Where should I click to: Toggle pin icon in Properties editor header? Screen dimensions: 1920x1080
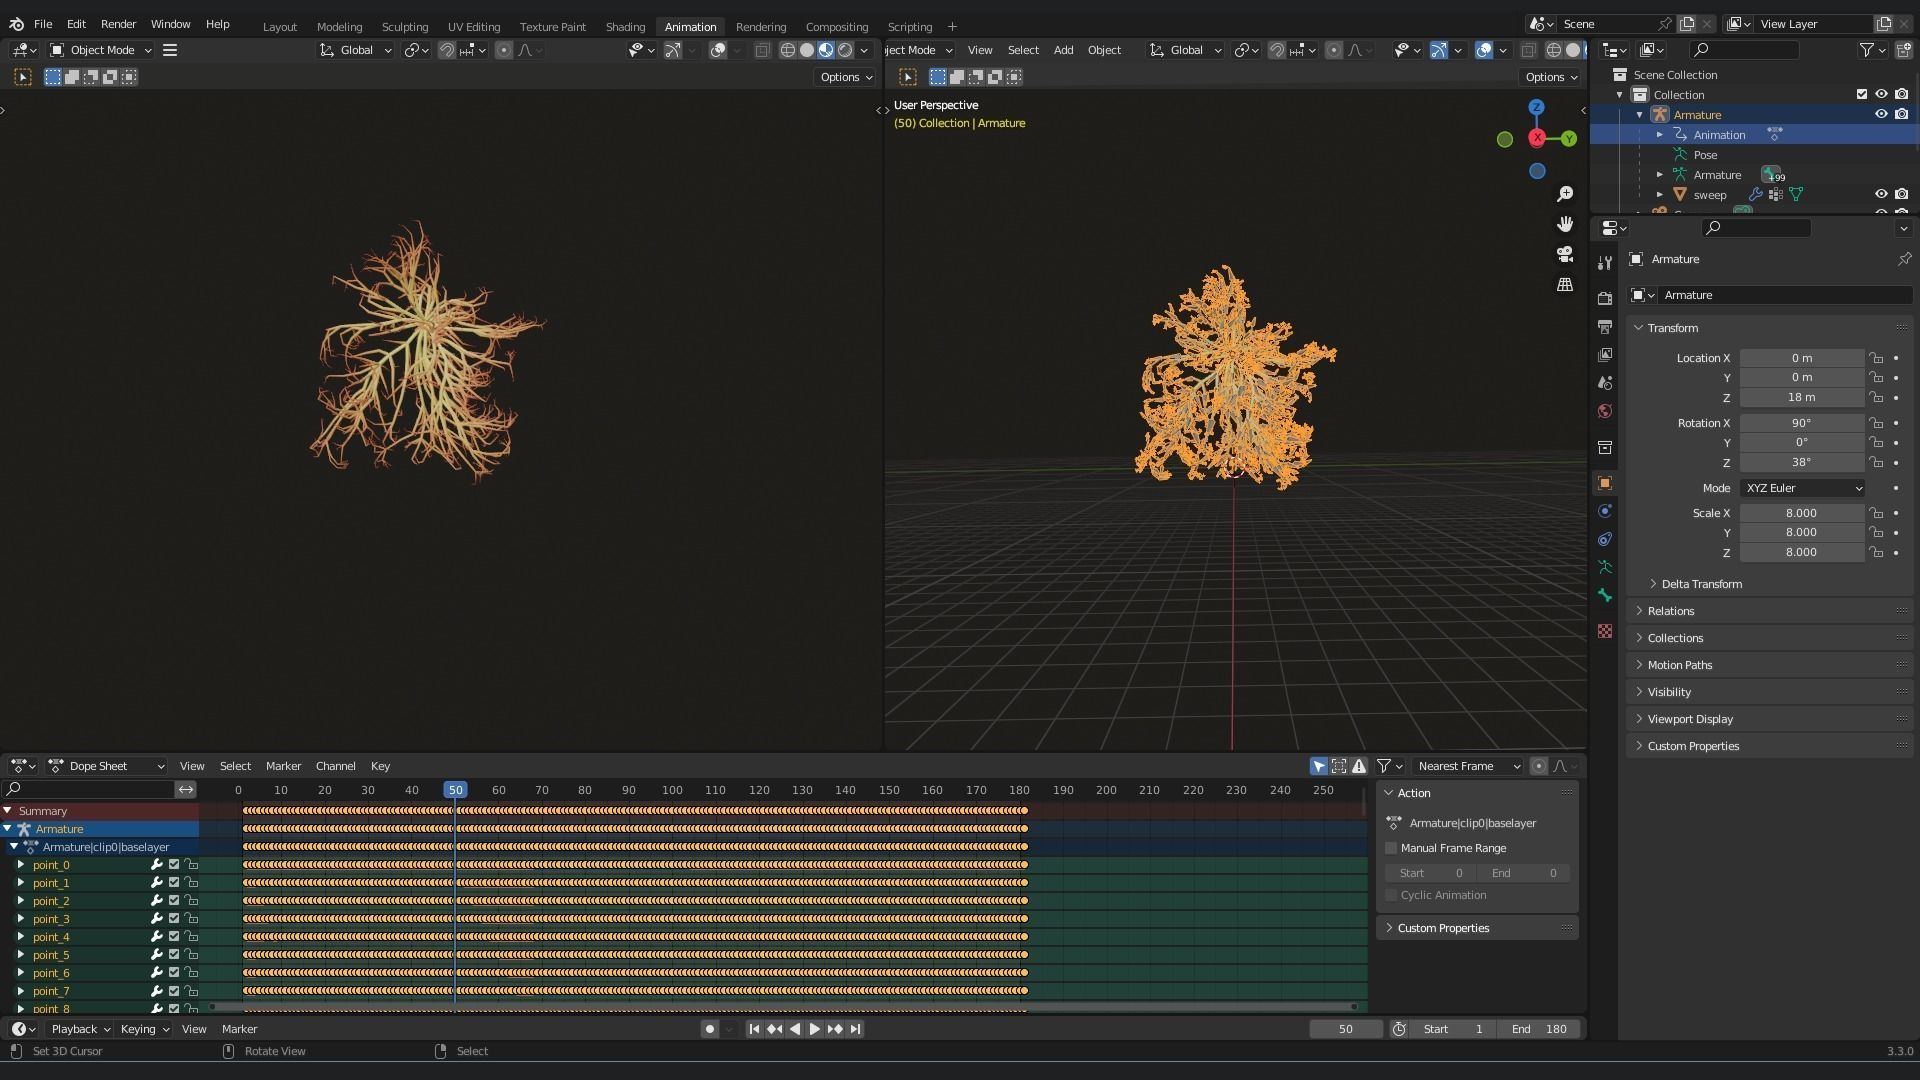coord(1904,259)
